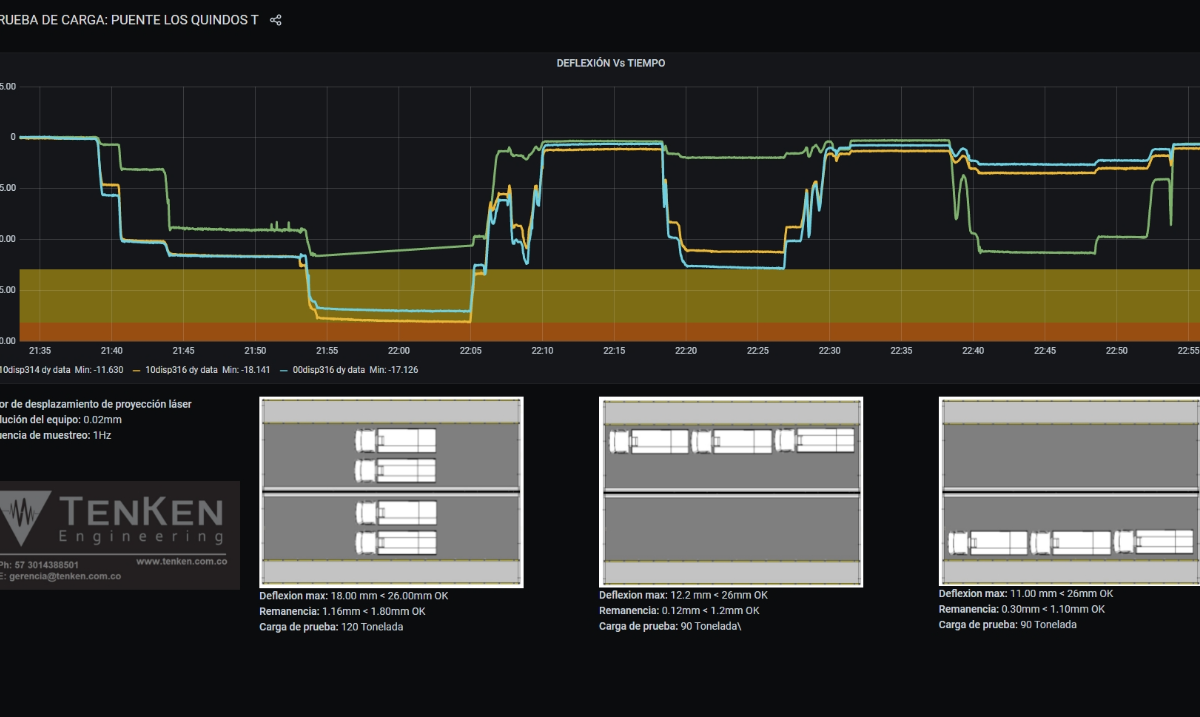The image size is (1200, 717).
Task: Click the 0 value on the Y axis
Action: point(13,137)
